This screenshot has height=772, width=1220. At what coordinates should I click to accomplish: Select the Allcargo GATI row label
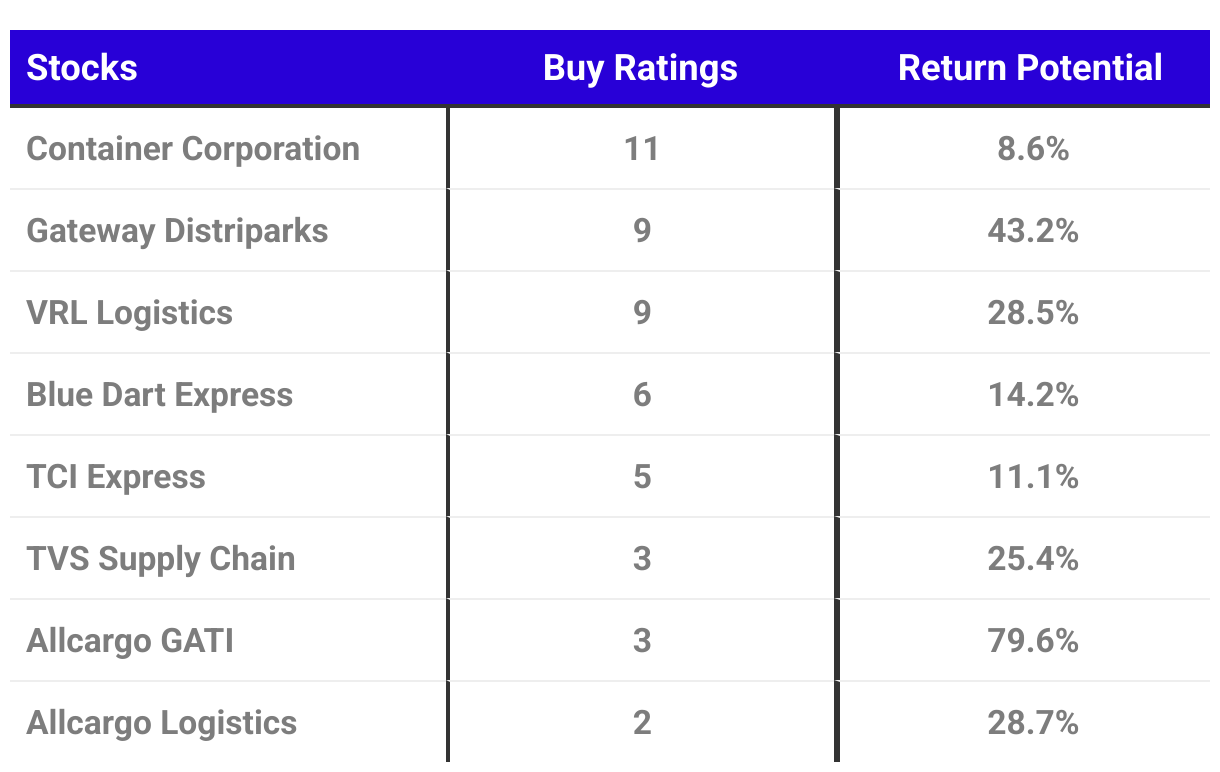130,641
